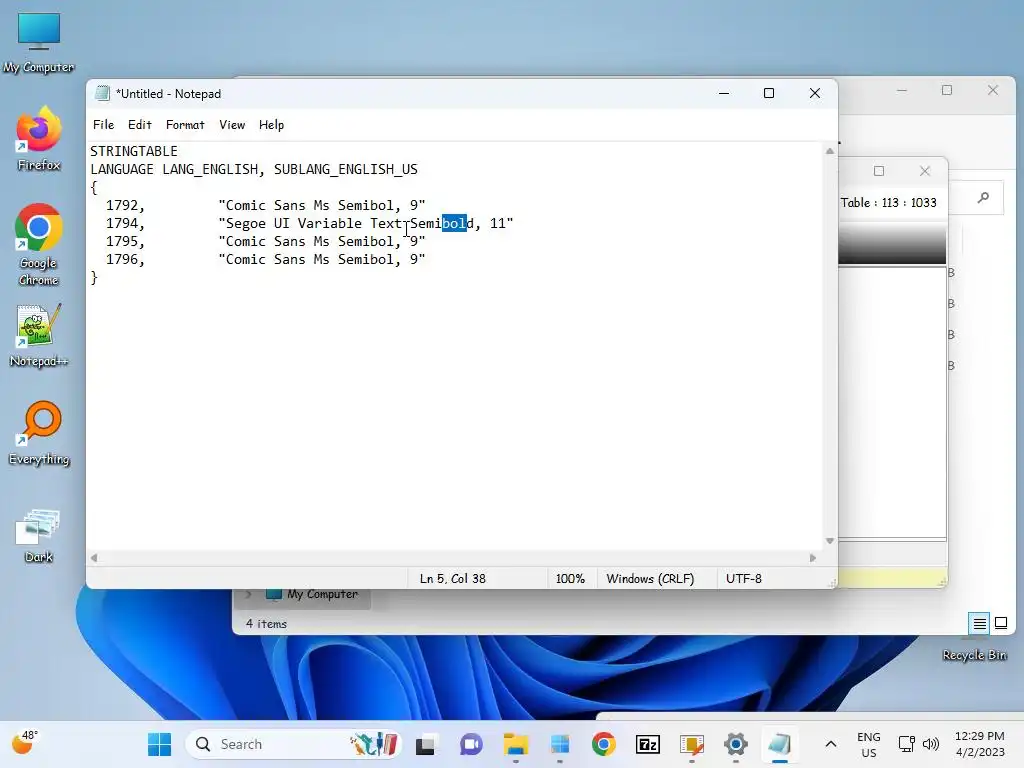Click the 100% zoom status entry

pyautogui.click(x=570, y=579)
